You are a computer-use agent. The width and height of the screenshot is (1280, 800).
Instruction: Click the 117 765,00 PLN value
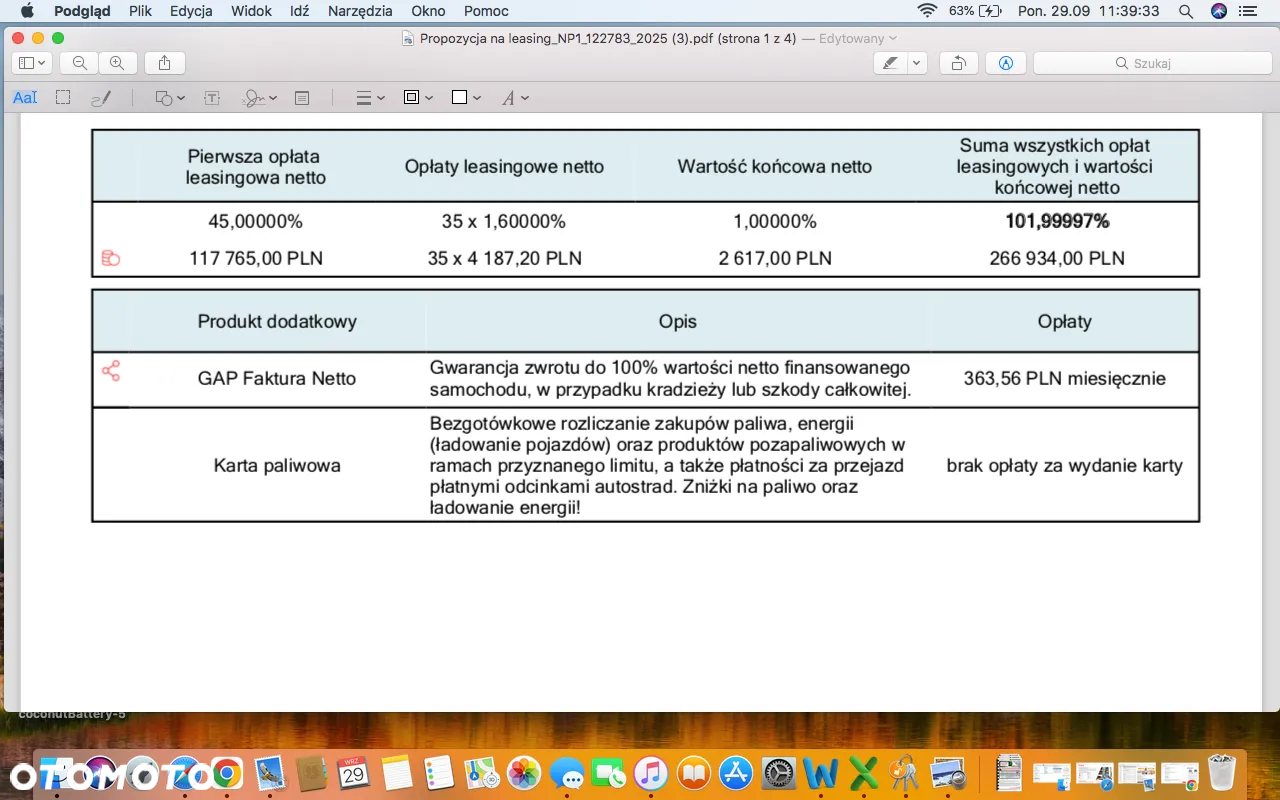pos(256,258)
